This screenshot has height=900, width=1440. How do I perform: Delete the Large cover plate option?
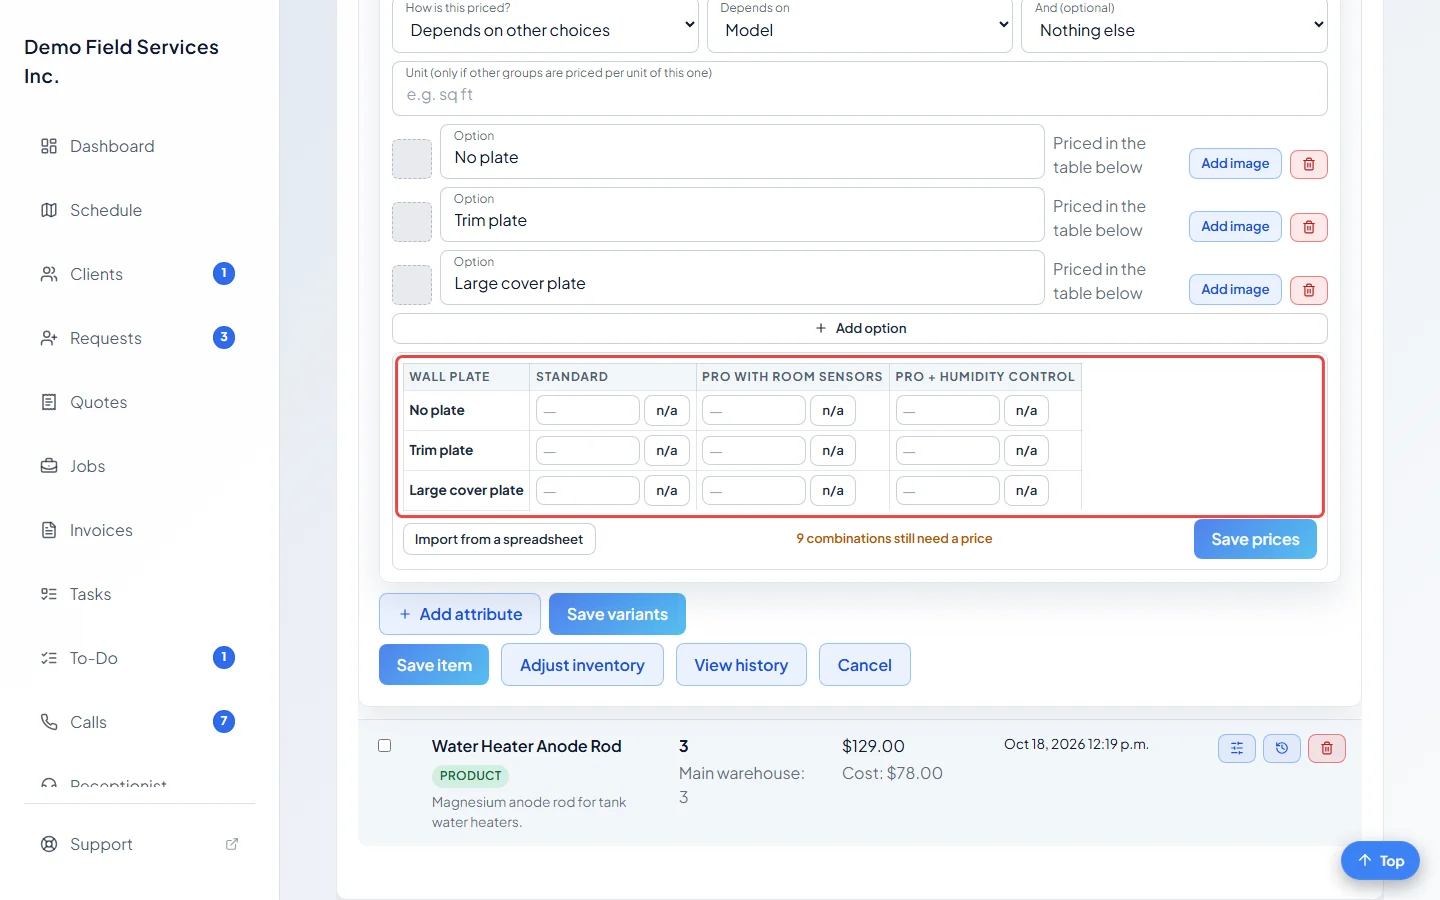[x=1308, y=290]
